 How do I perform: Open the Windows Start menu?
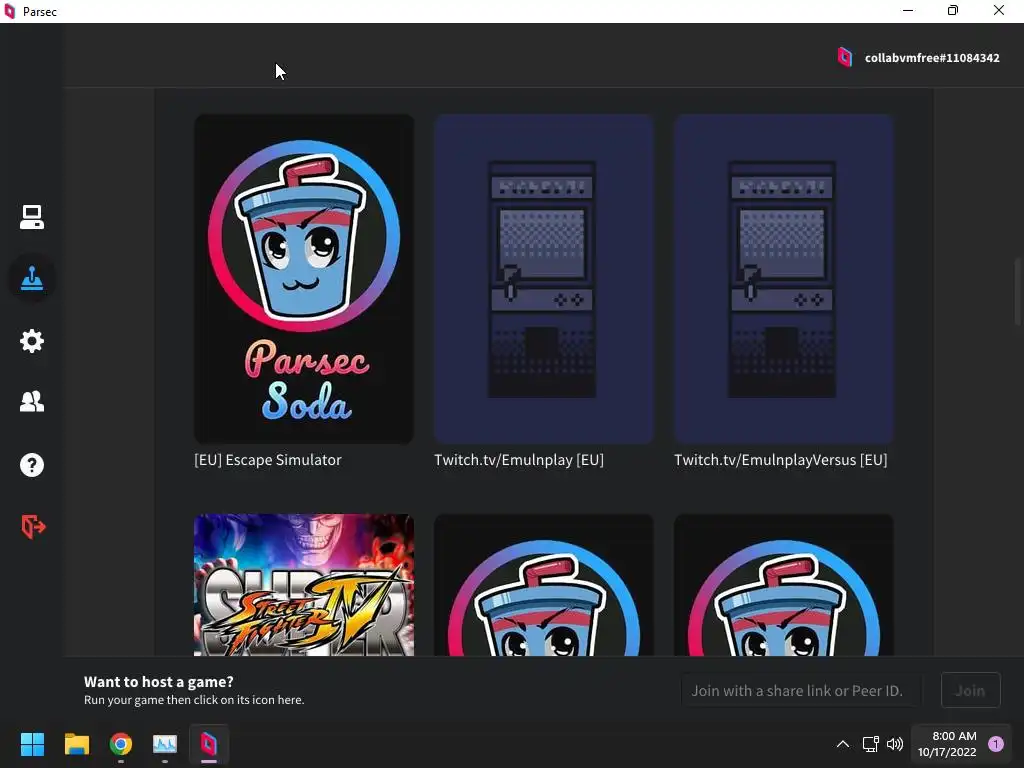point(32,744)
